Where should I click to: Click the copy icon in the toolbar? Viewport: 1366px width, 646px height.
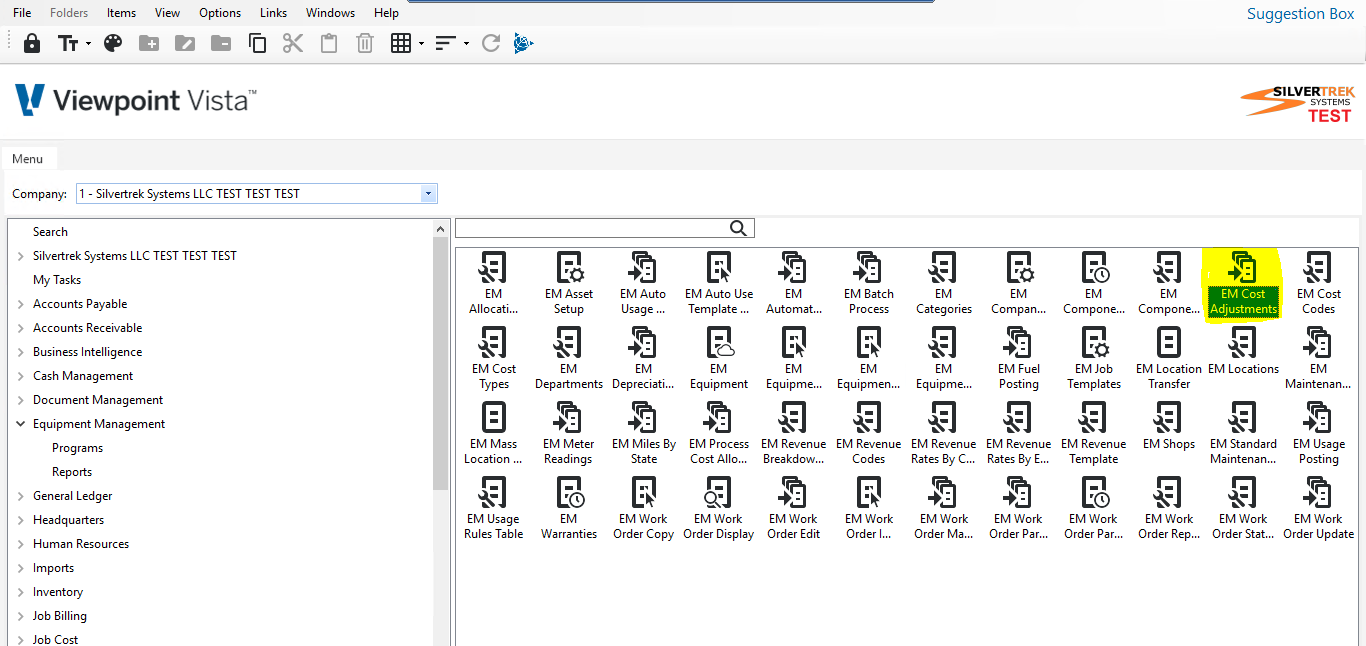(x=257, y=43)
